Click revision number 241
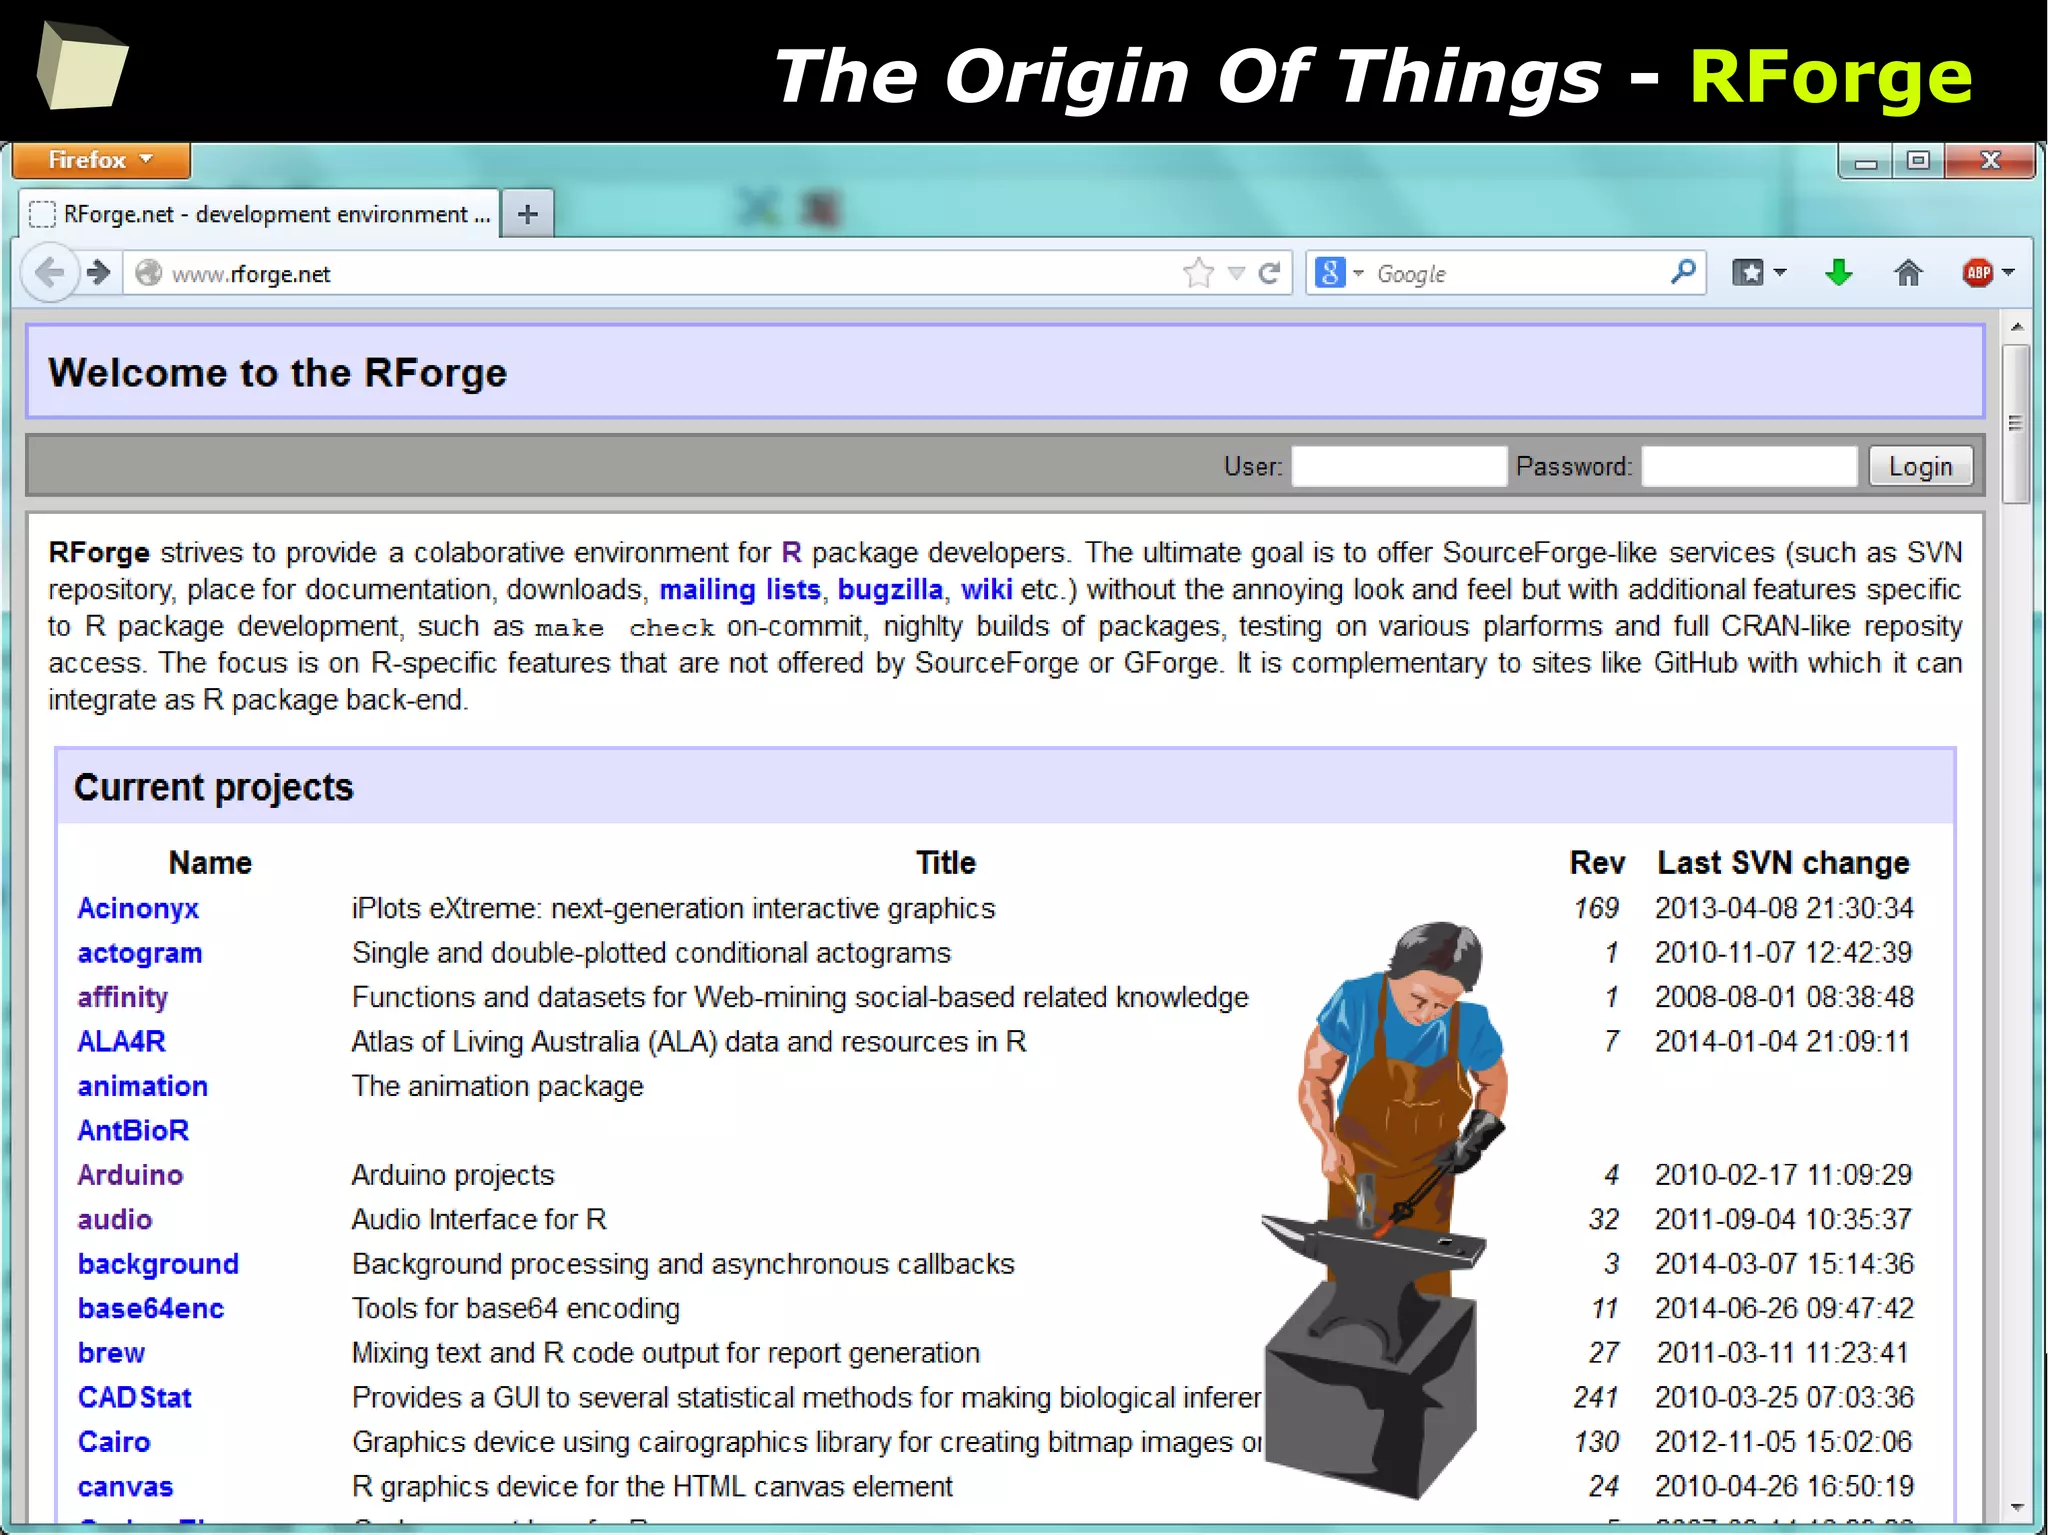This screenshot has width=2048, height=1535. tap(1596, 1397)
